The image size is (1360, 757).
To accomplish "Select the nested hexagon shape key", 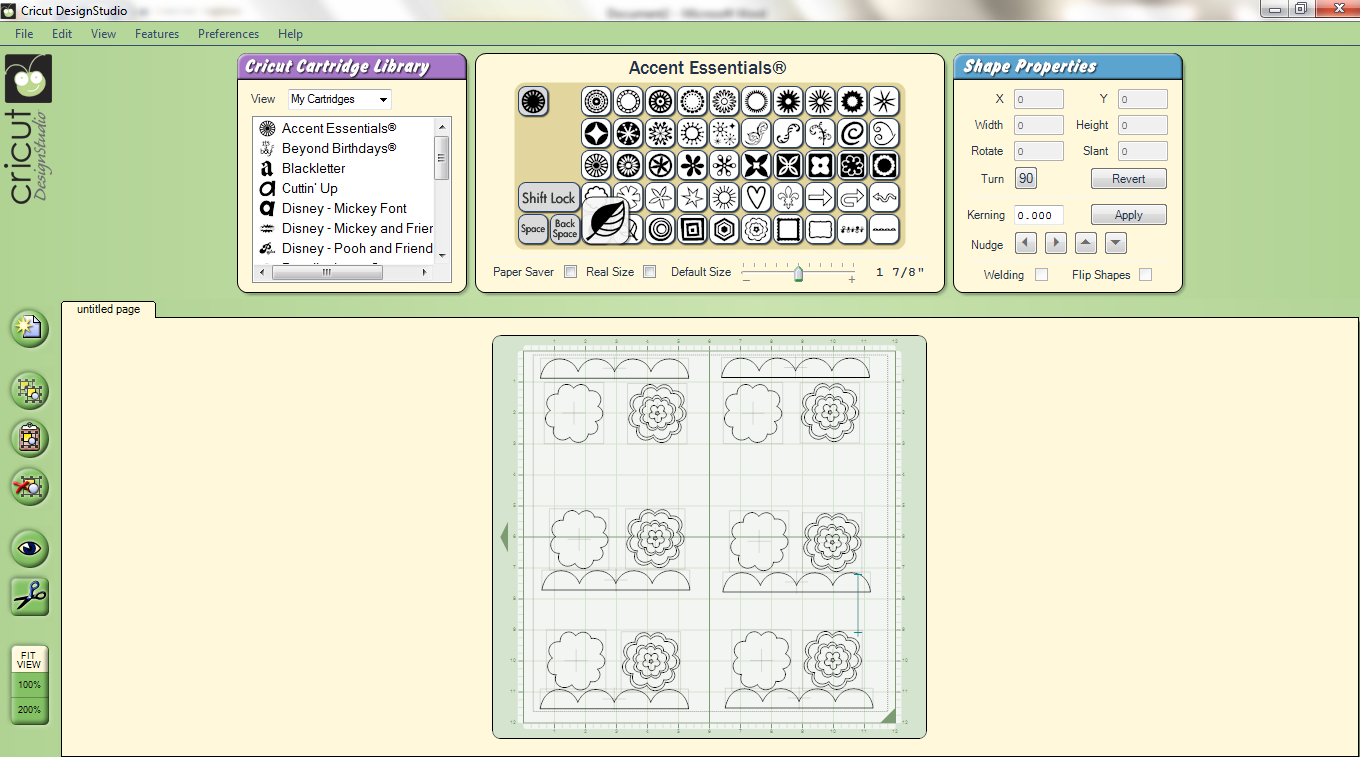I will (724, 229).
